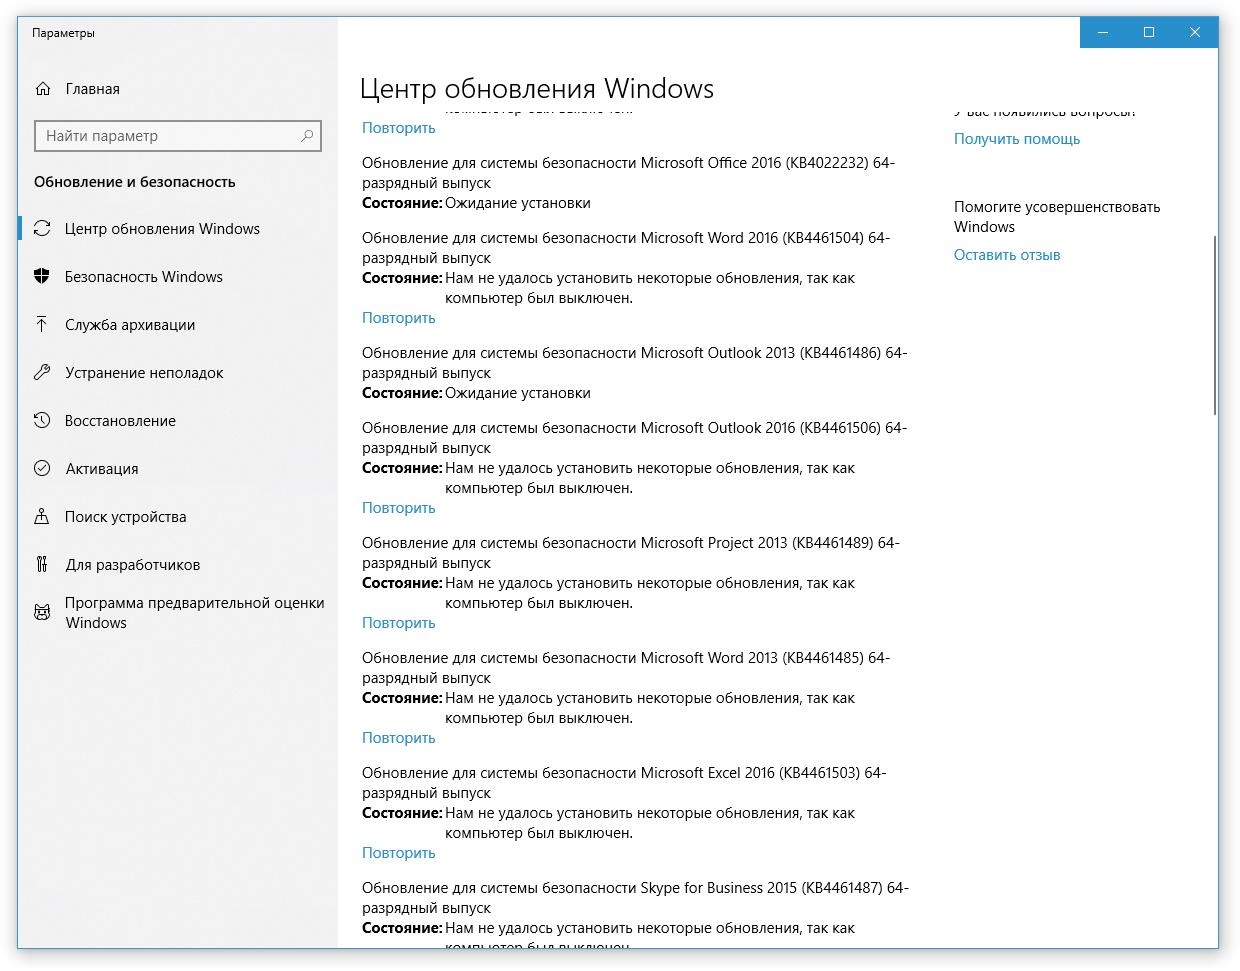Viewport: 1240px width, 971px height.
Task: Retry the Word 2016 KB4461504 update
Action: click(399, 318)
